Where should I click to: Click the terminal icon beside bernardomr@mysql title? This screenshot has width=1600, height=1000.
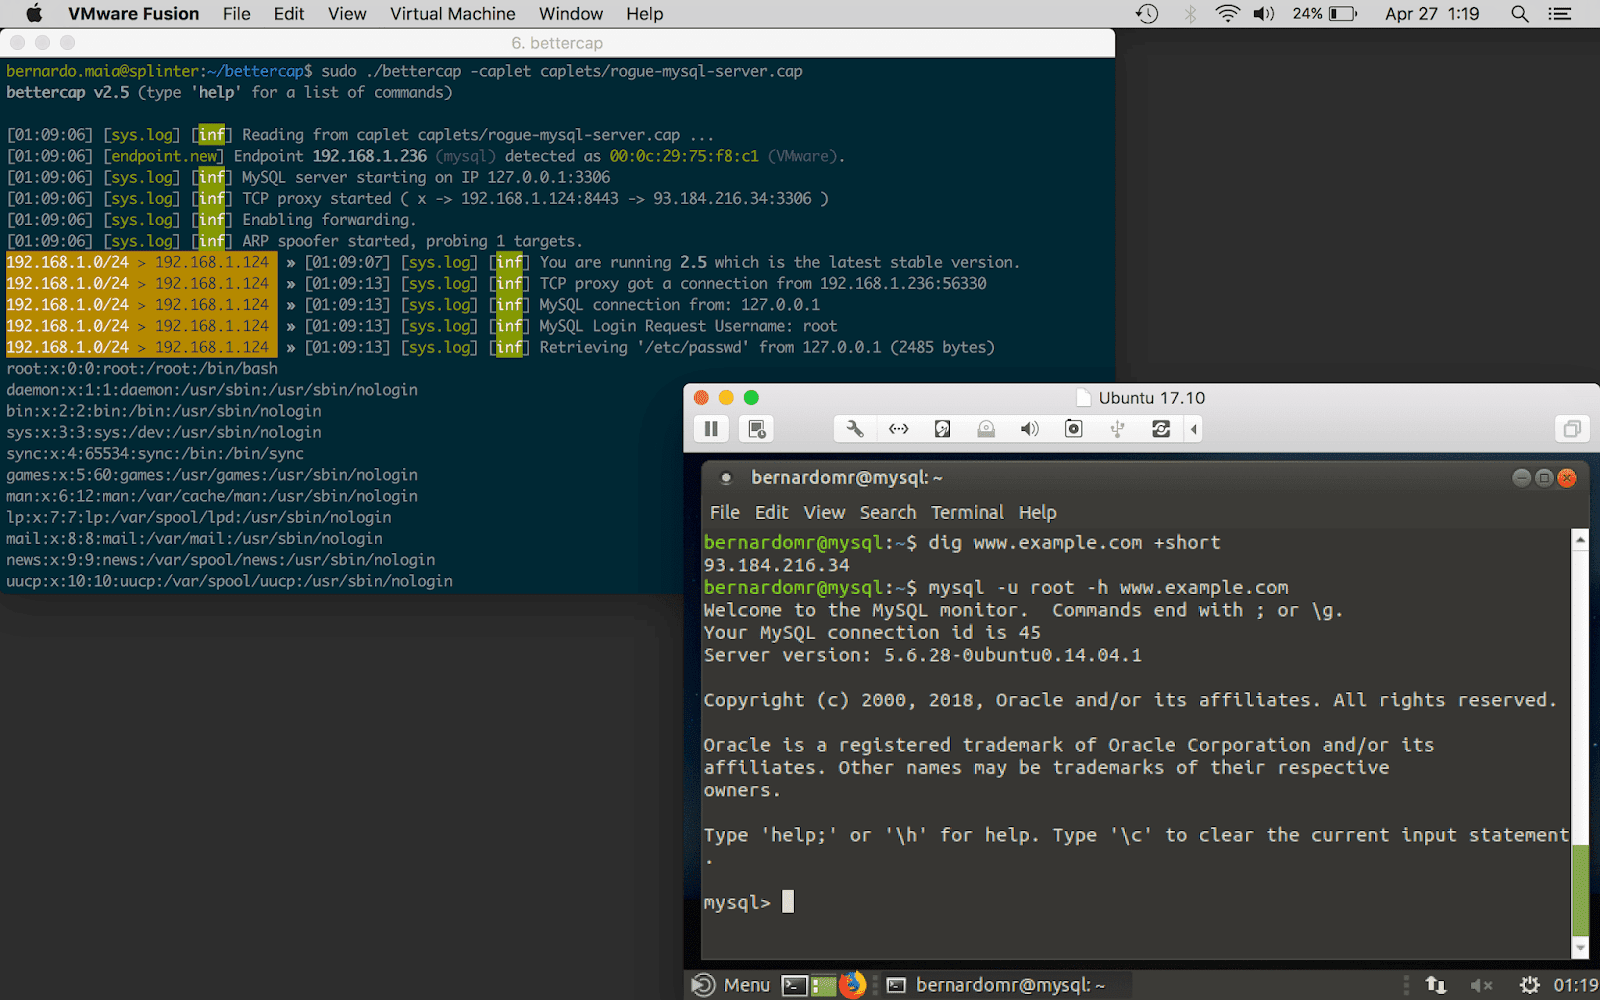click(x=726, y=478)
